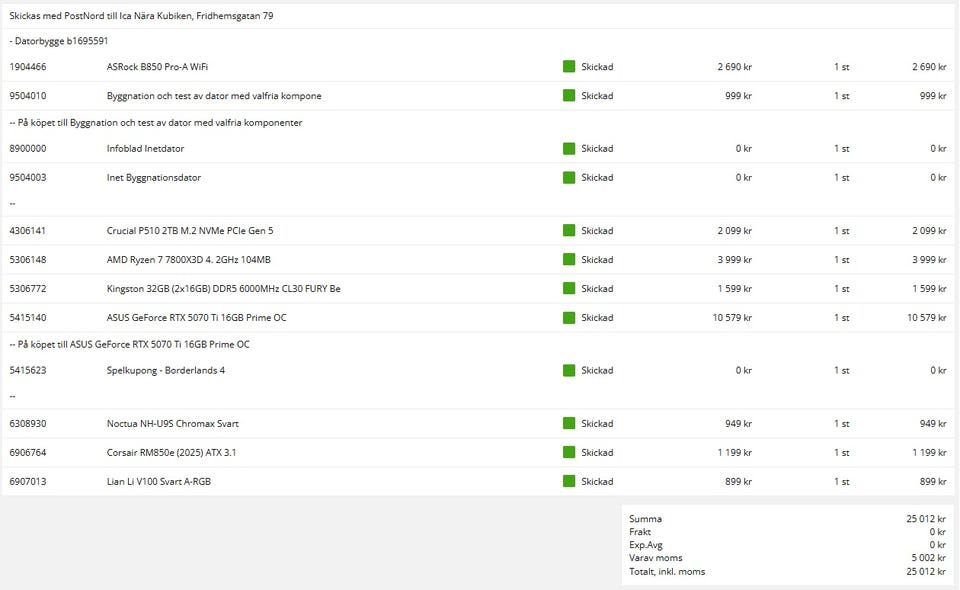Click article number 5415140
This screenshot has height=590, width=960.
click(28, 318)
